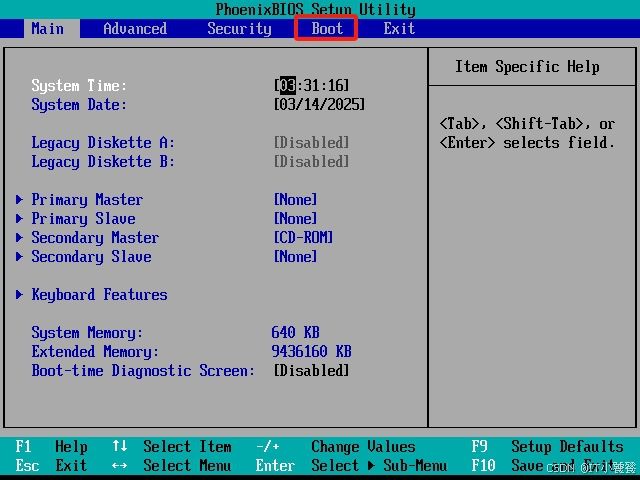The height and width of the screenshot is (480, 640).
Task: Open Primary Master sub-menu
Action: coord(87,200)
